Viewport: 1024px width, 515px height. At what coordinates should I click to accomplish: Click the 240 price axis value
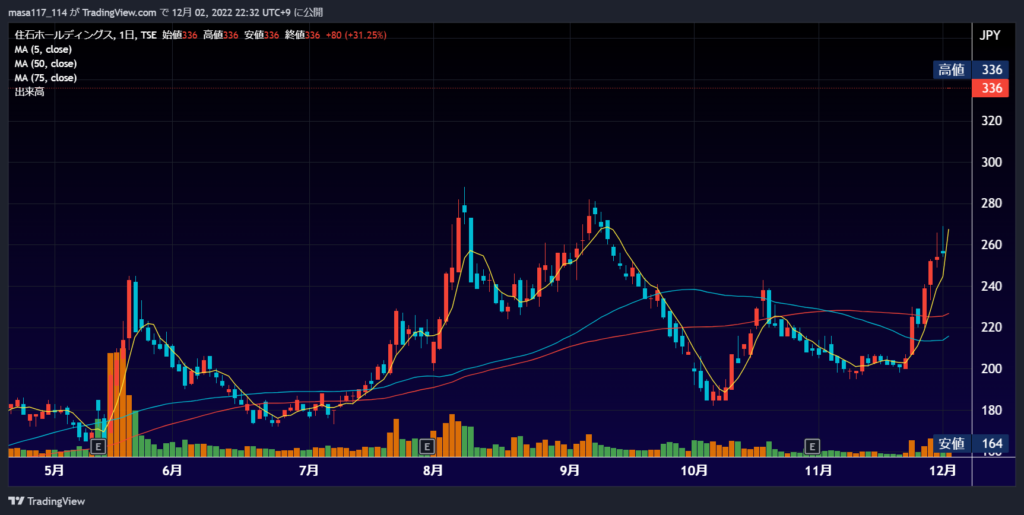coord(991,286)
